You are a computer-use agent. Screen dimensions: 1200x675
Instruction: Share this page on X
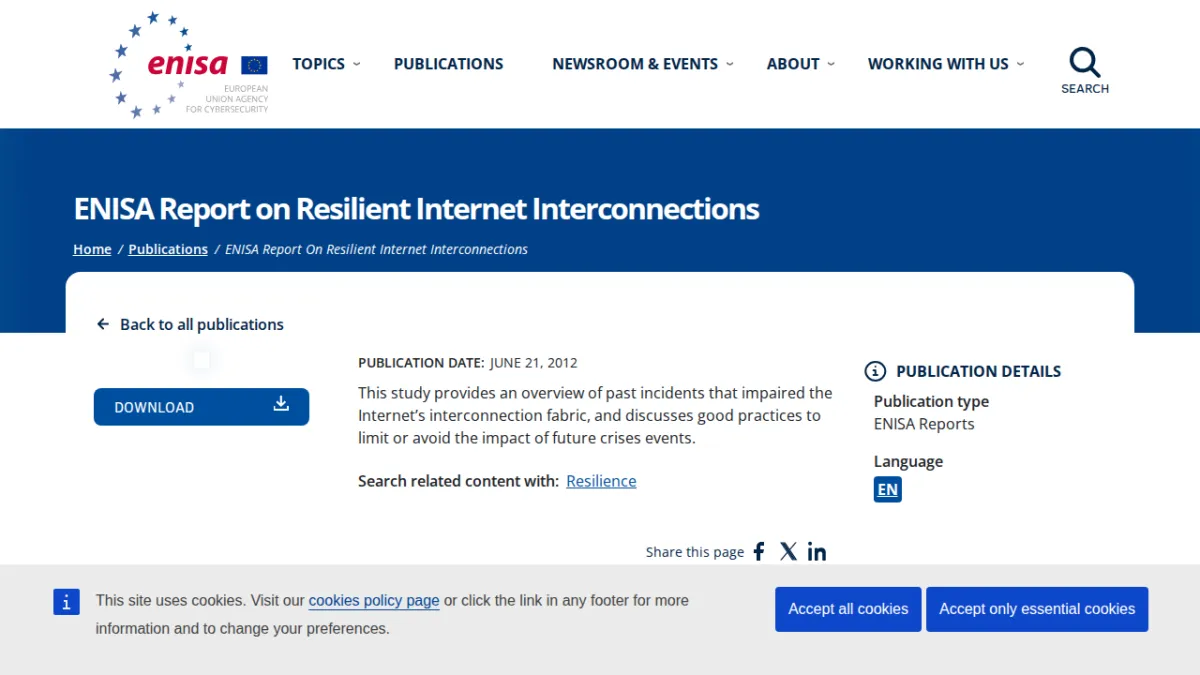[x=788, y=552]
